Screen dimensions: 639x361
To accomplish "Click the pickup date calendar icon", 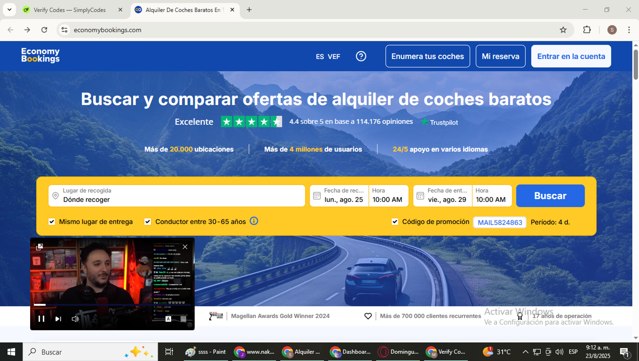I will 317,196.
